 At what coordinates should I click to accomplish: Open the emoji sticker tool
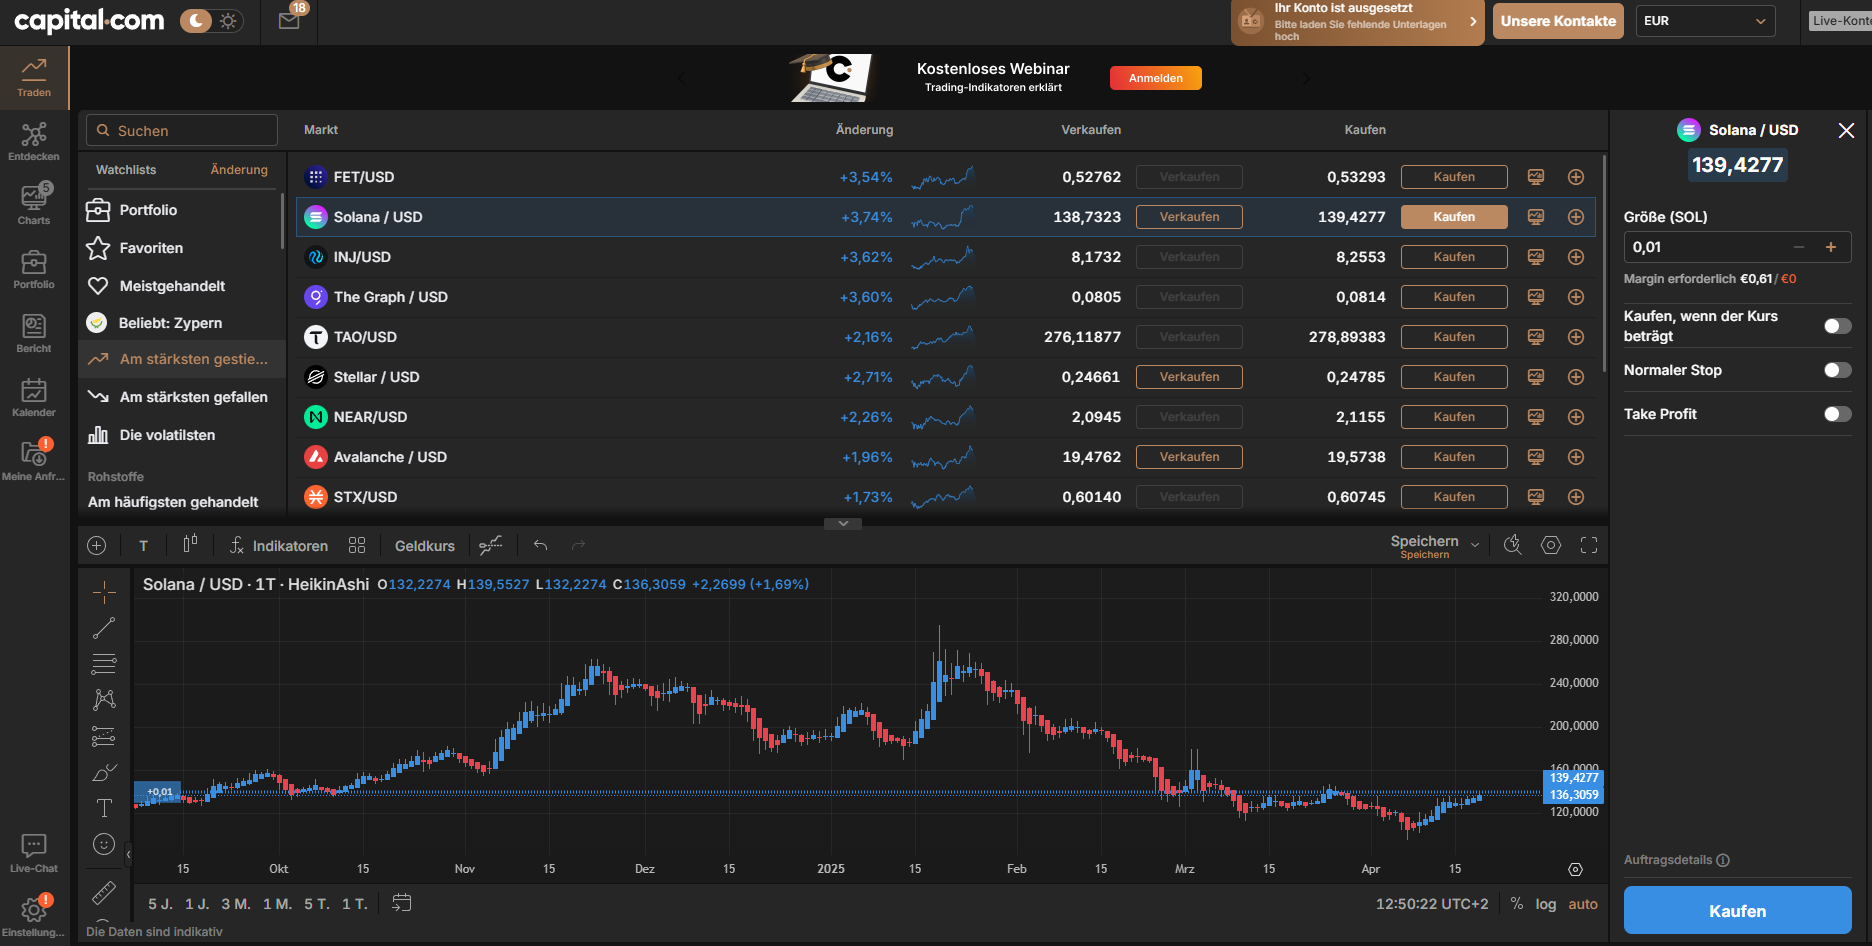104,844
